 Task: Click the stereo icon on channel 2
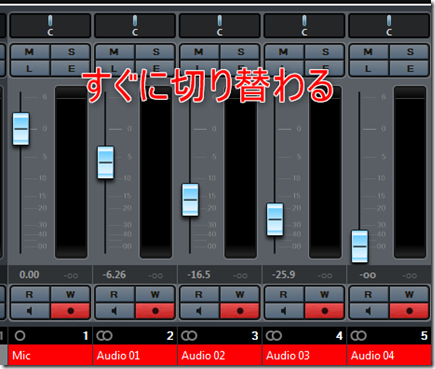pos(104,336)
